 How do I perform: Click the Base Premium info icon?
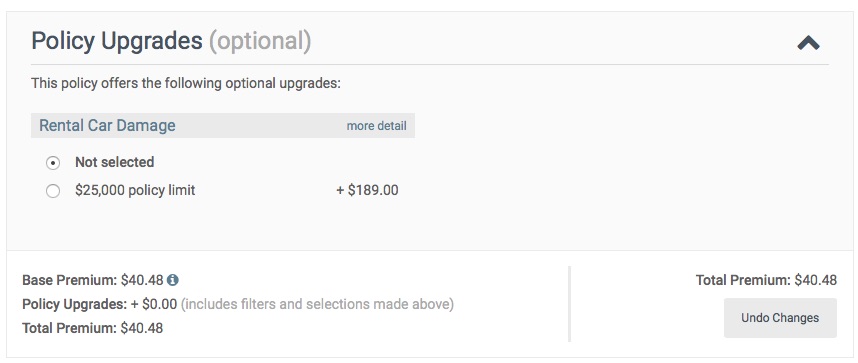click(x=173, y=280)
